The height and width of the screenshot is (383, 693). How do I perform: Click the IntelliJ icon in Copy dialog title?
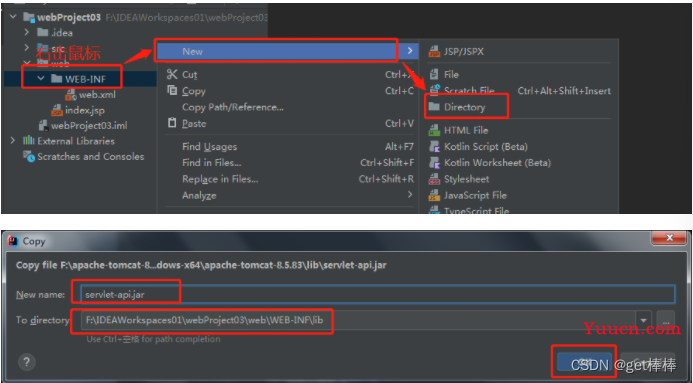click(13, 241)
